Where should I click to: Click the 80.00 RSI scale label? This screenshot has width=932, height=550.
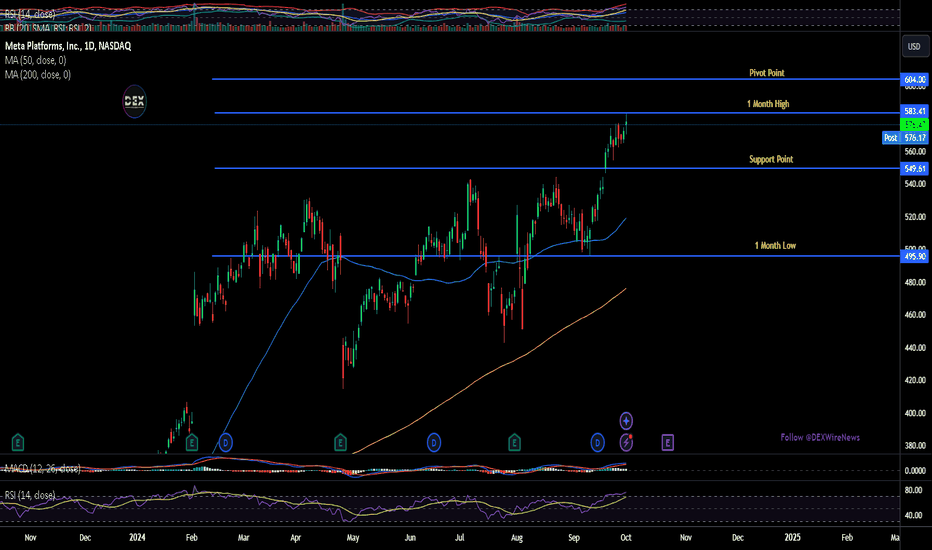[913, 491]
